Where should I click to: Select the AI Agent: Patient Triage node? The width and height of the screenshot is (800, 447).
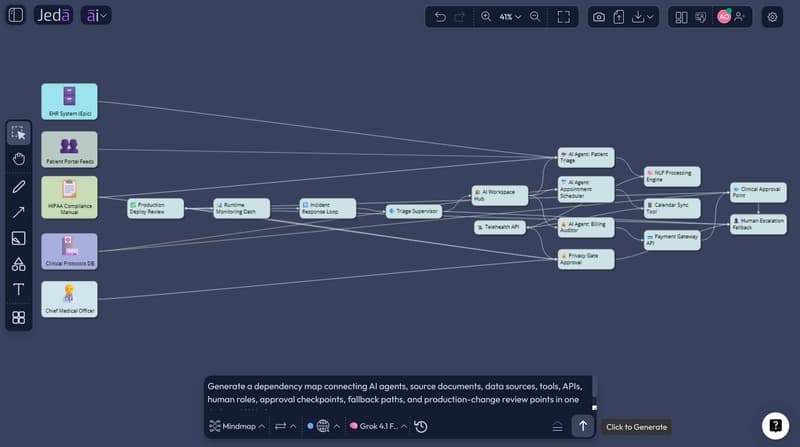(586, 157)
